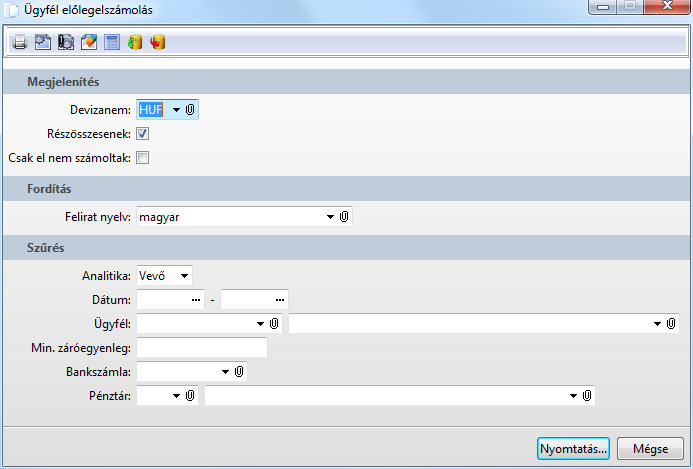Open the Bankszámla dropdown
Viewport: 693px width, 469px height.
pos(225,372)
